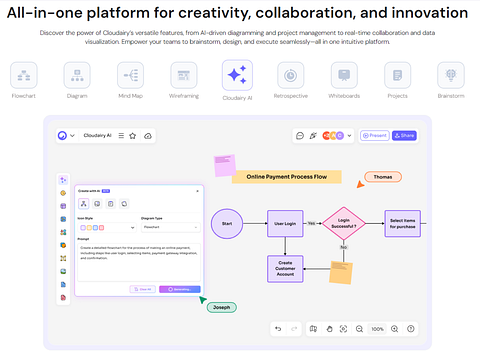Click the Cloudairy logo in the canvas toolbar
Image resolution: width=480 pixels, height=360 pixels.
point(62,136)
